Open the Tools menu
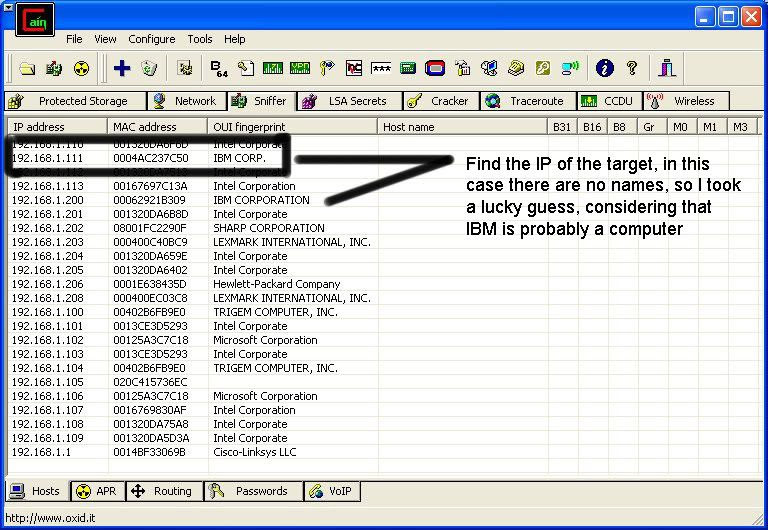The width and height of the screenshot is (768, 530). click(200, 39)
